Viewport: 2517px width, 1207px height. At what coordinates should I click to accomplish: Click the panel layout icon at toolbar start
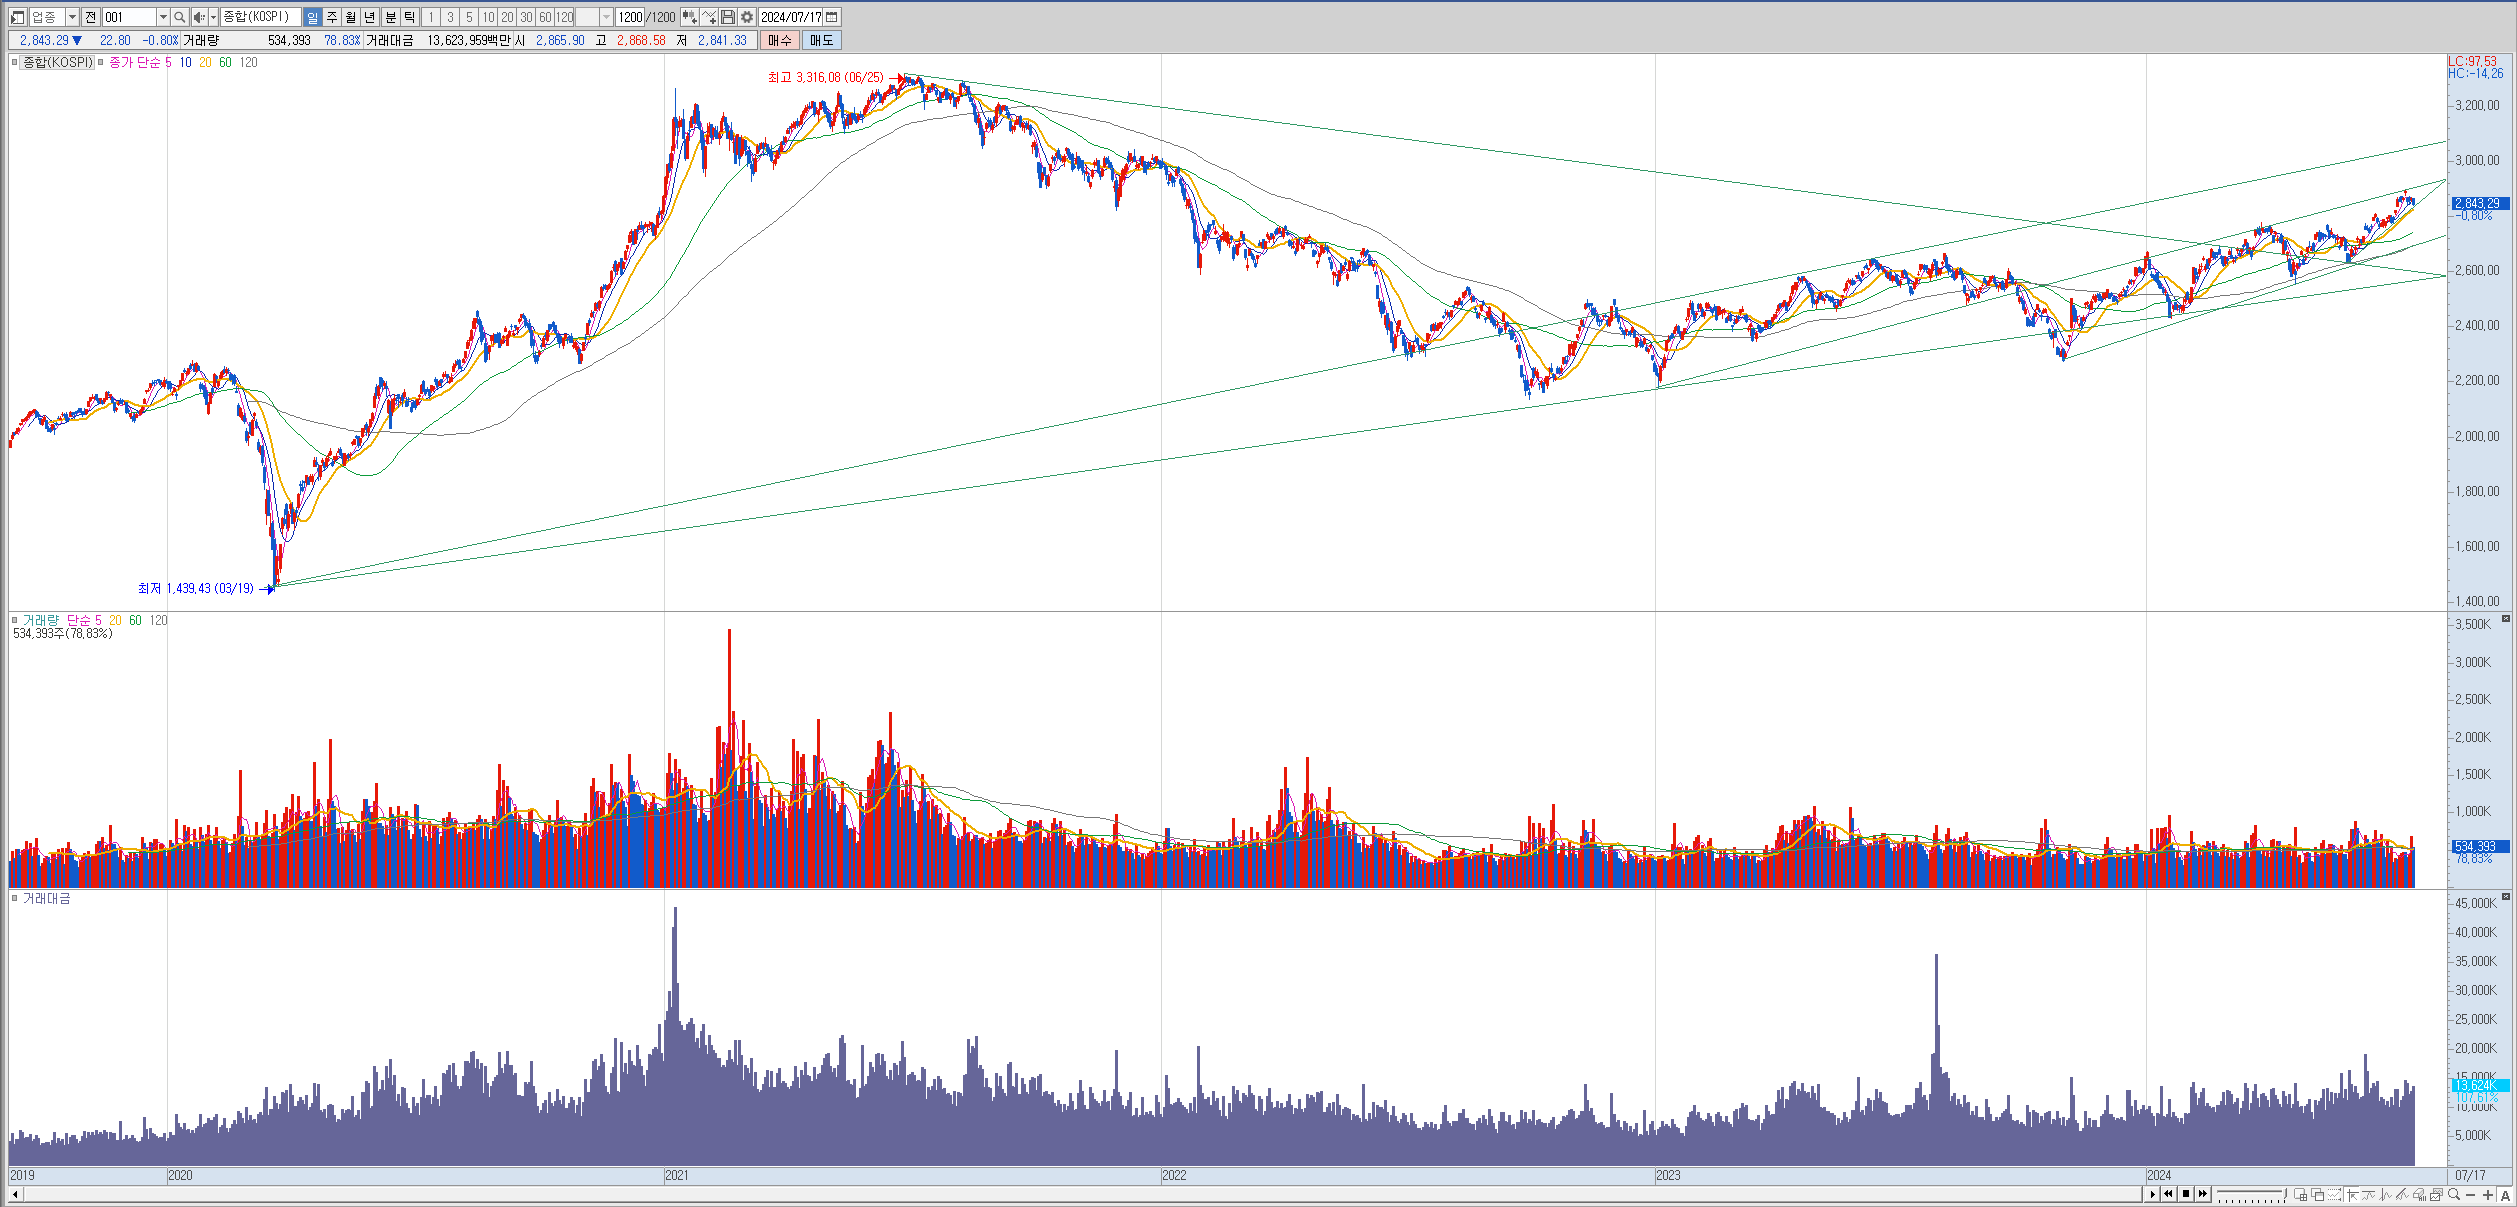tap(17, 17)
